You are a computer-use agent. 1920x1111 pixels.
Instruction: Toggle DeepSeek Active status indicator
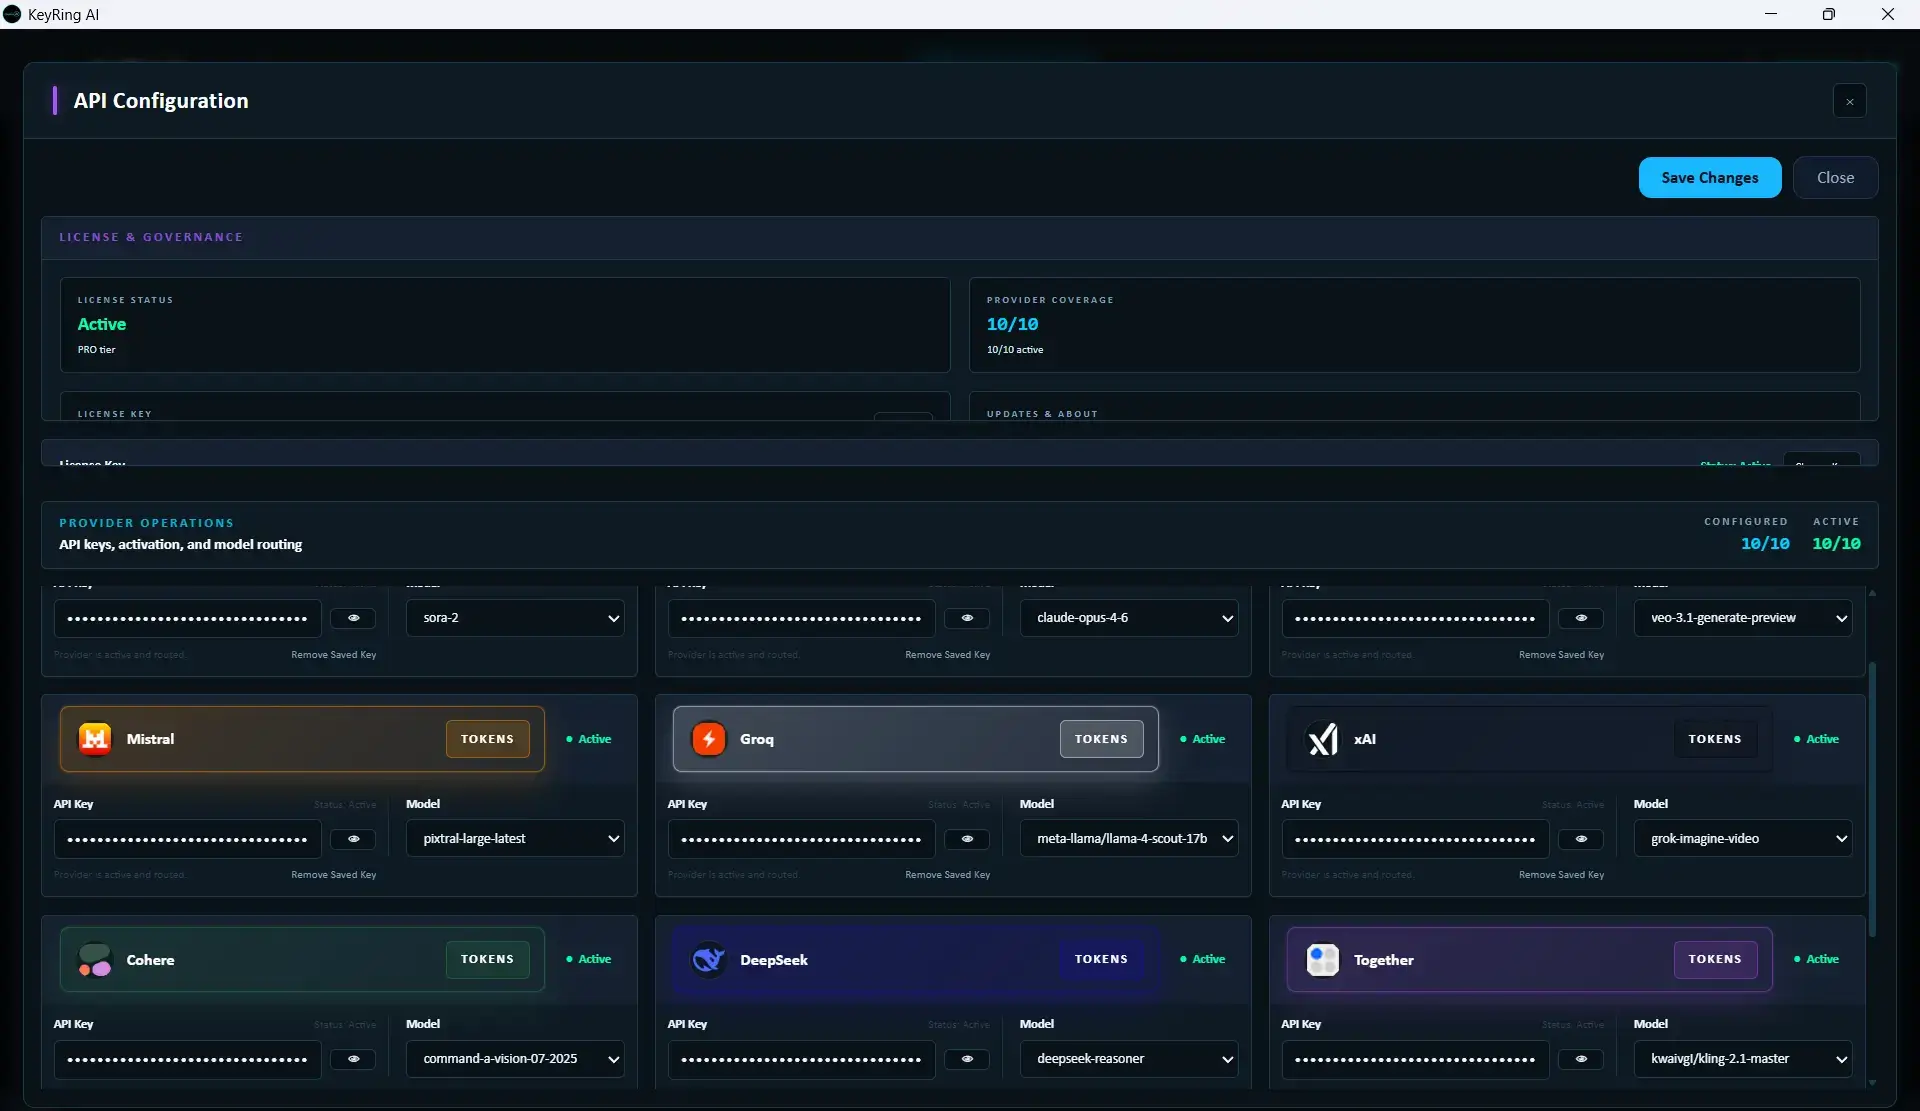(1203, 960)
